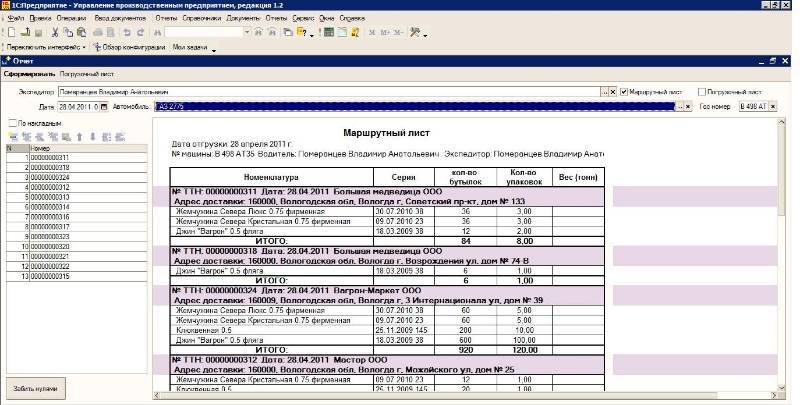800x405 pixels.
Task: Open the calendar picker beside Дата
Action: (x=103, y=106)
